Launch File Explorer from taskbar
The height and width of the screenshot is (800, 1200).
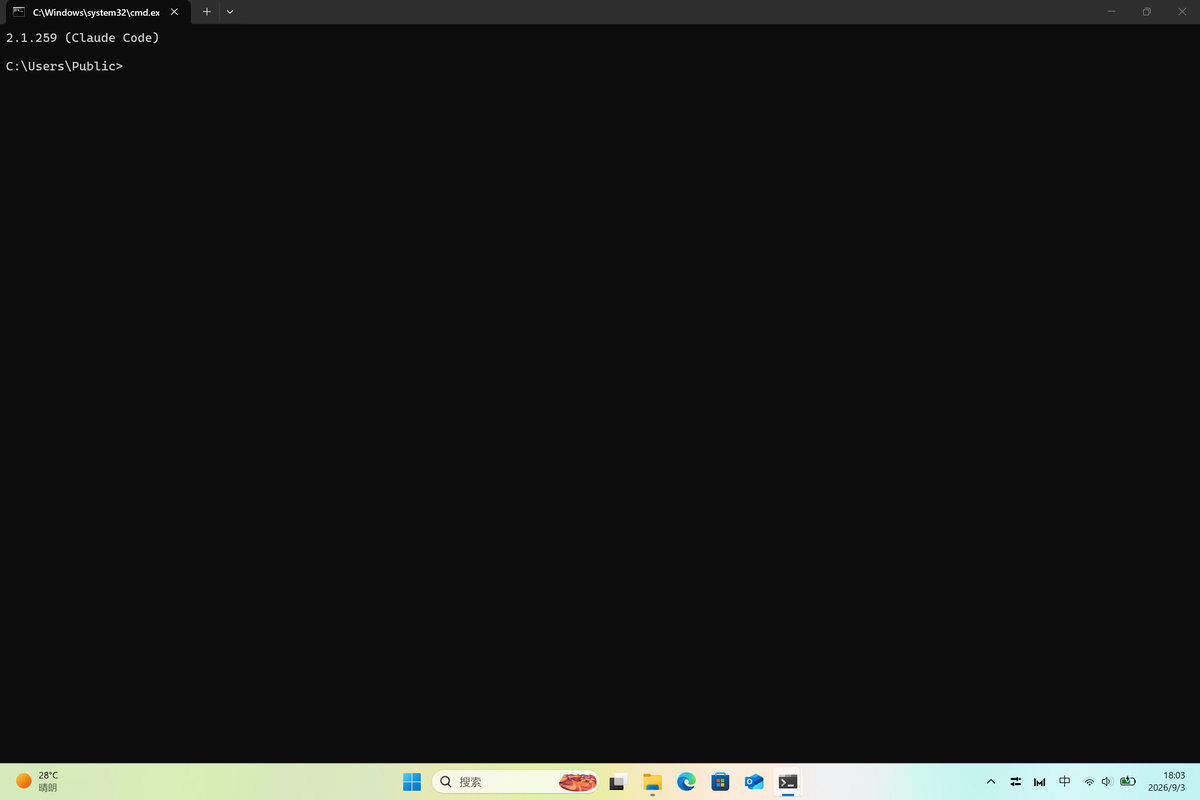click(652, 782)
